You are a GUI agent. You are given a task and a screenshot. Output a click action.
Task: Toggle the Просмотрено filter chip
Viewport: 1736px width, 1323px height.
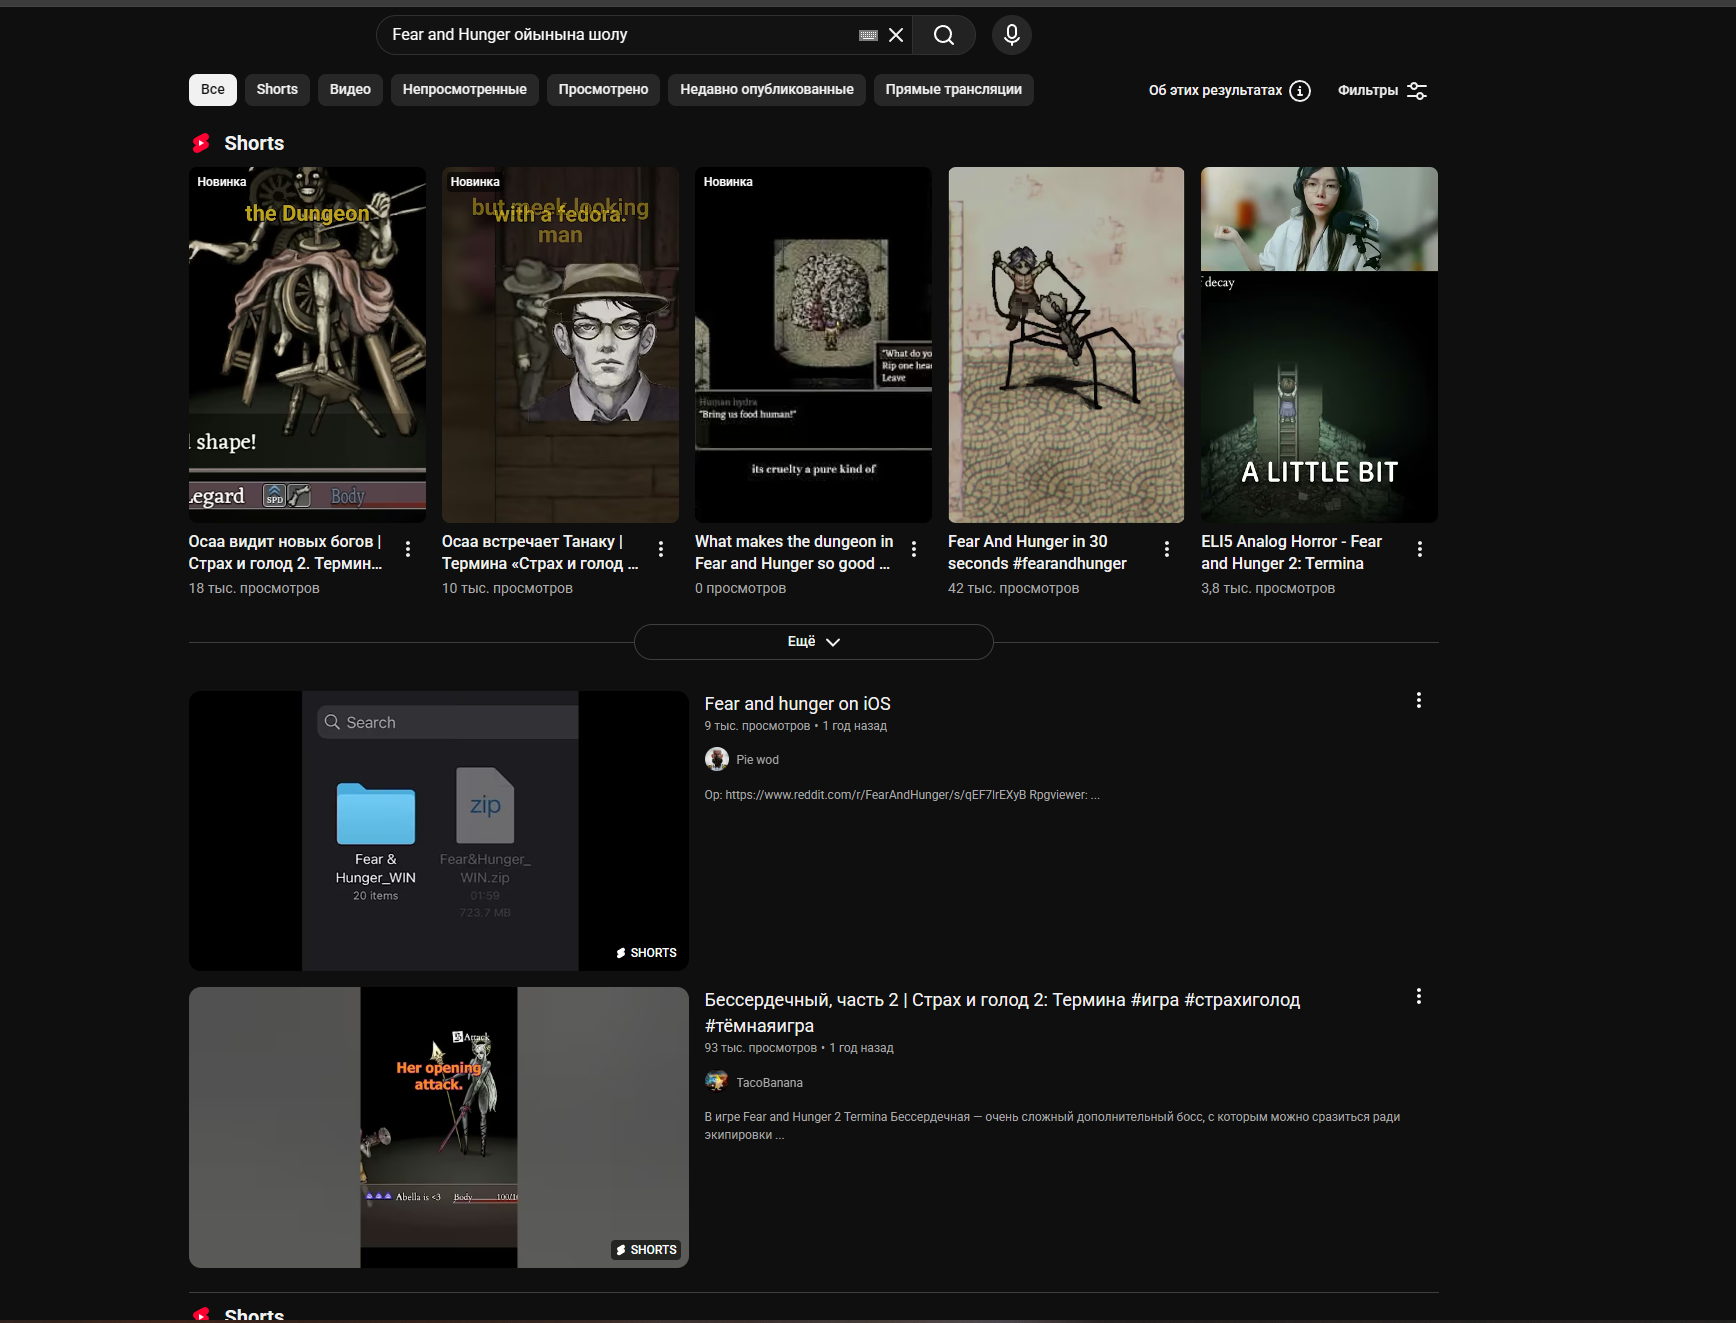point(603,90)
